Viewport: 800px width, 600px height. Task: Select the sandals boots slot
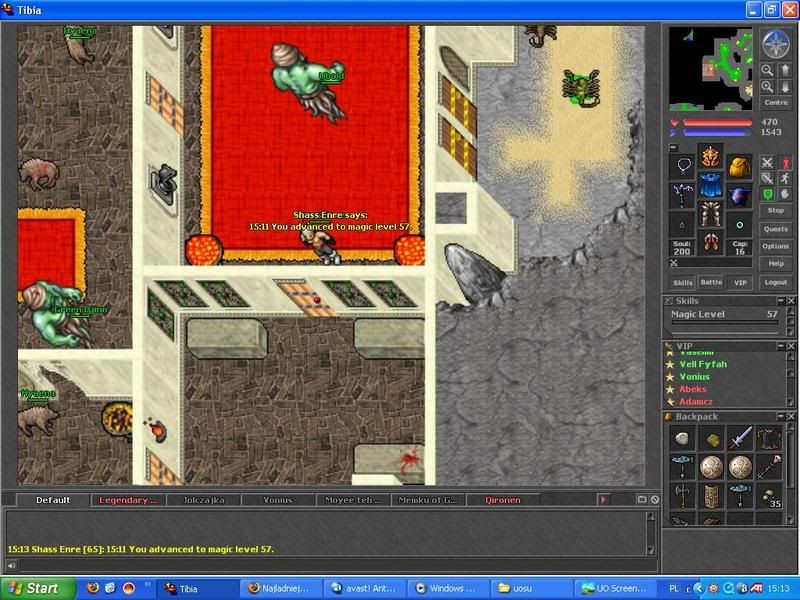coord(711,242)
